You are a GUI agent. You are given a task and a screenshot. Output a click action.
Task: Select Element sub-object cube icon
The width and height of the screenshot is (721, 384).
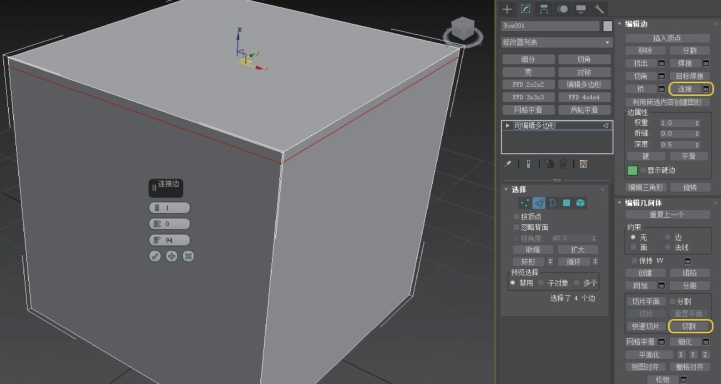(580, 203)
